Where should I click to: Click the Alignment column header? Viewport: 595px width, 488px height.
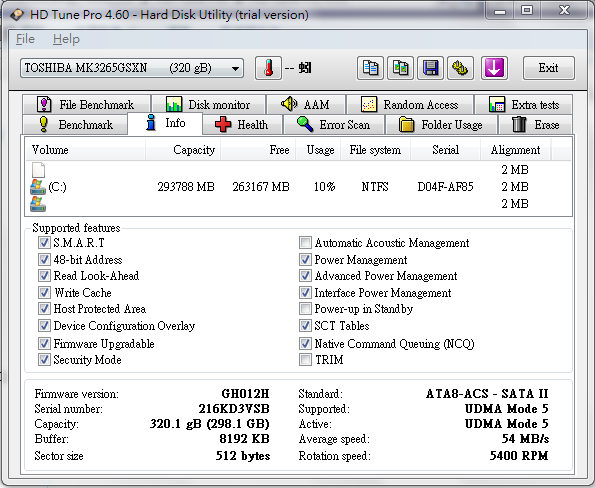[x=516, y=150]
